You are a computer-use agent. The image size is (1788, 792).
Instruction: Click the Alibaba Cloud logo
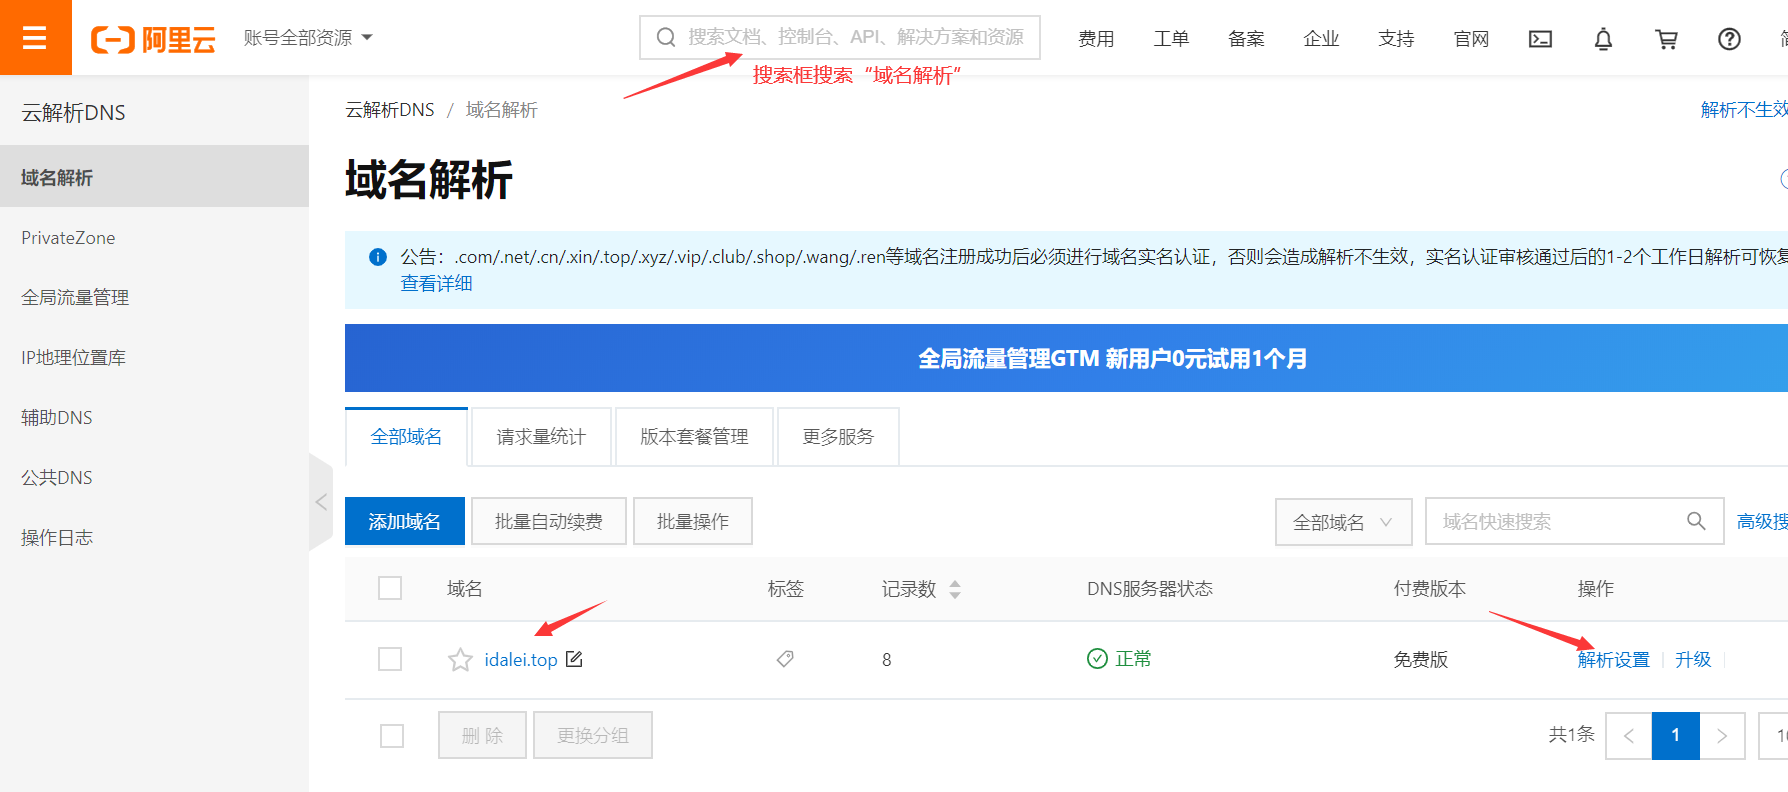pyautogui.click(x=153, y=39)
